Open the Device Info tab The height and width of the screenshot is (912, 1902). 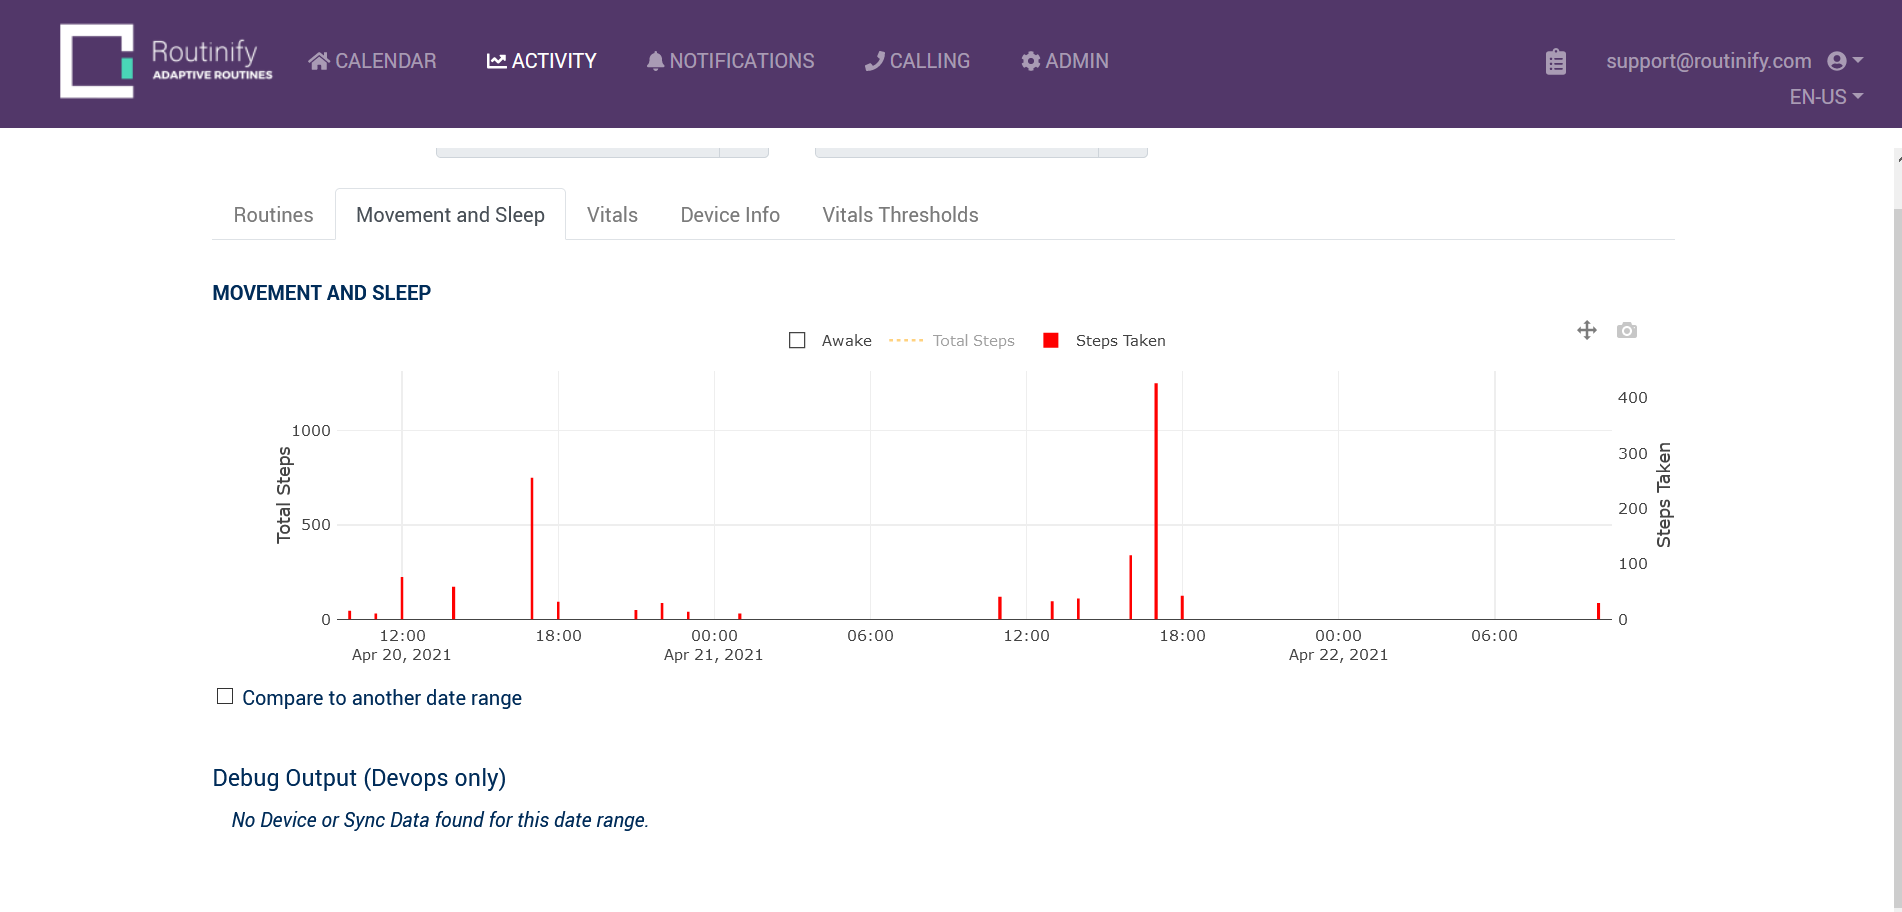click(x=730, y=215)
